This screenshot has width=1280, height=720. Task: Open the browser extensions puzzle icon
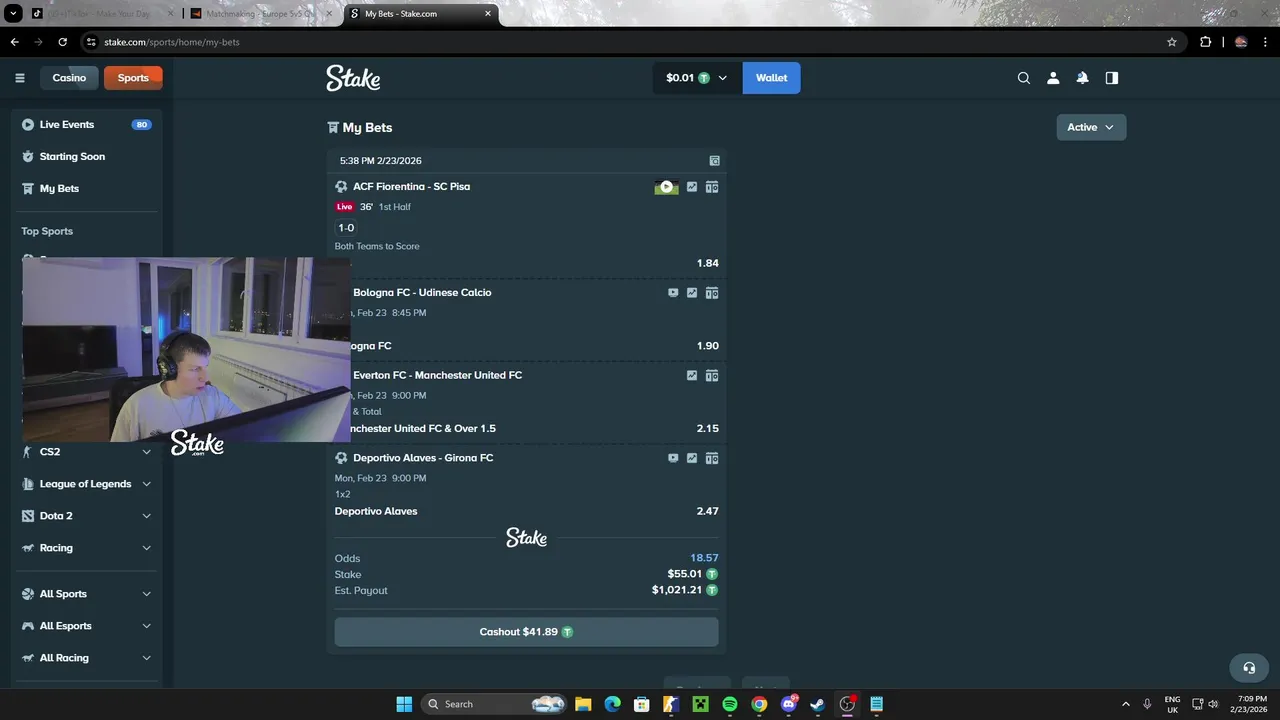(1205, 42)
